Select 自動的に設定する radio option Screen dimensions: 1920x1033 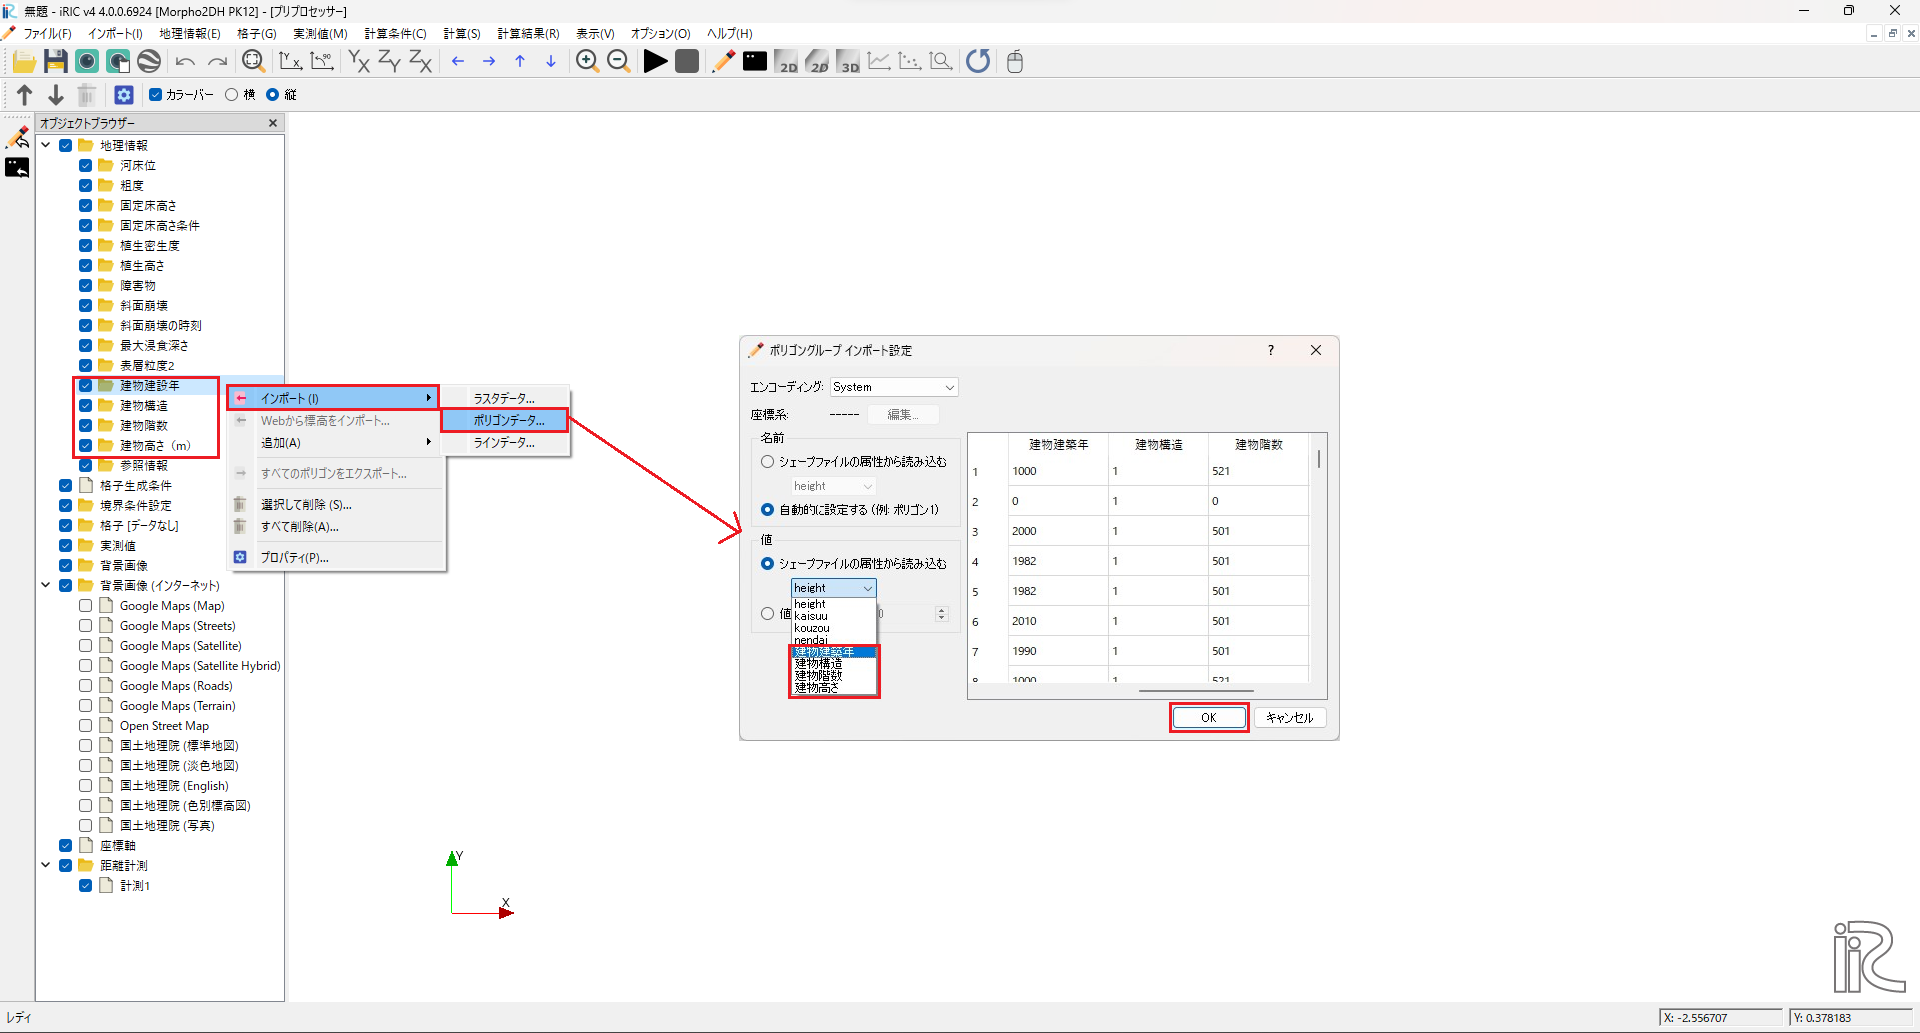click(768, 510)
